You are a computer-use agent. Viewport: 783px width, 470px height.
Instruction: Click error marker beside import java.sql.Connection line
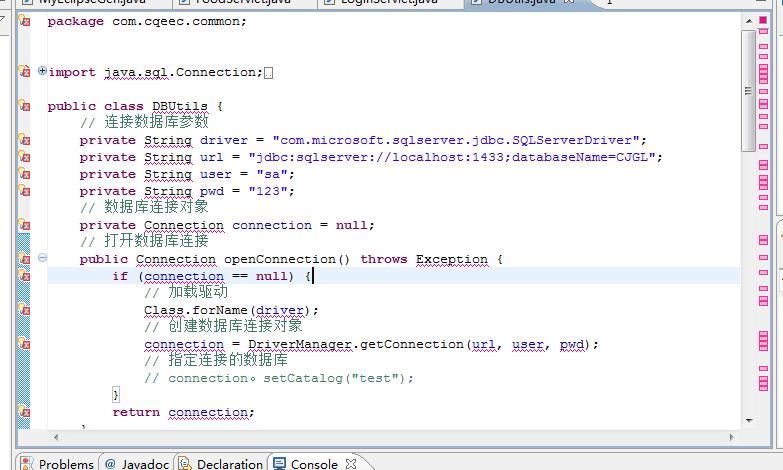pos(24,71)
